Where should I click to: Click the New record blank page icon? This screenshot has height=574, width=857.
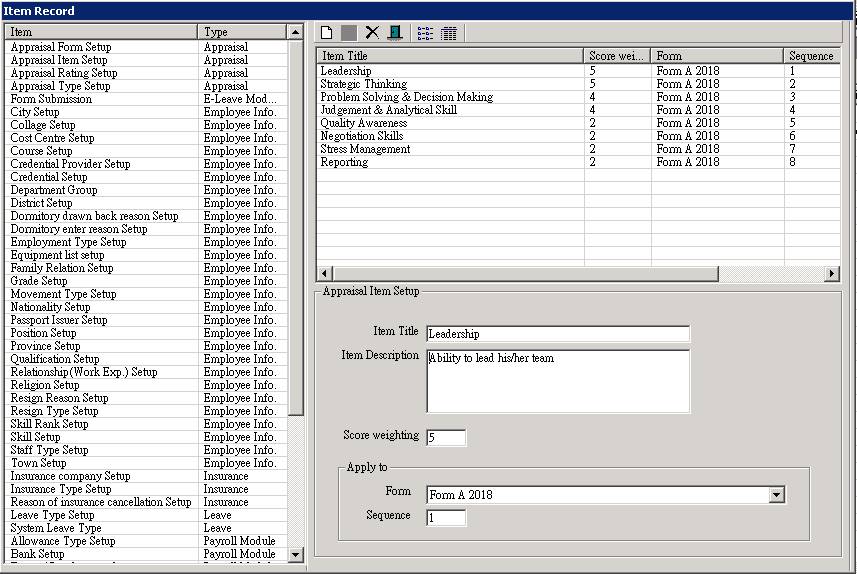pyautogui.click(x=326, y=33)
